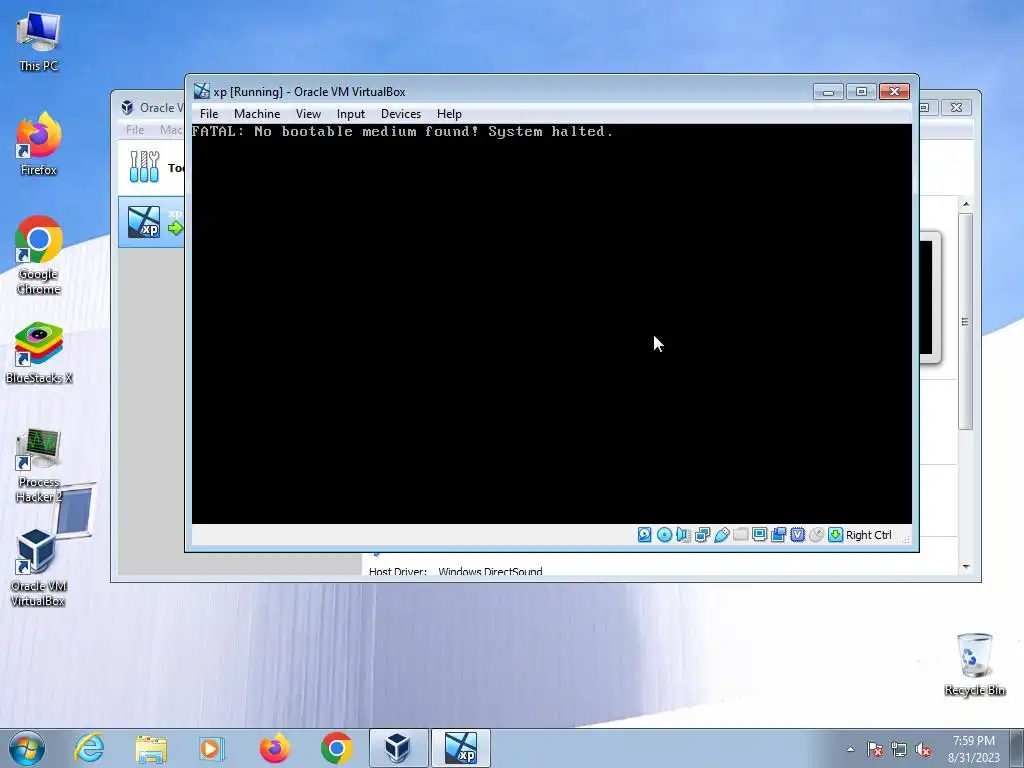Show hidden tray icons arrow
The height and width of the screenshot is (768, 1024).
pyautogui.click(x=850, y=749)
